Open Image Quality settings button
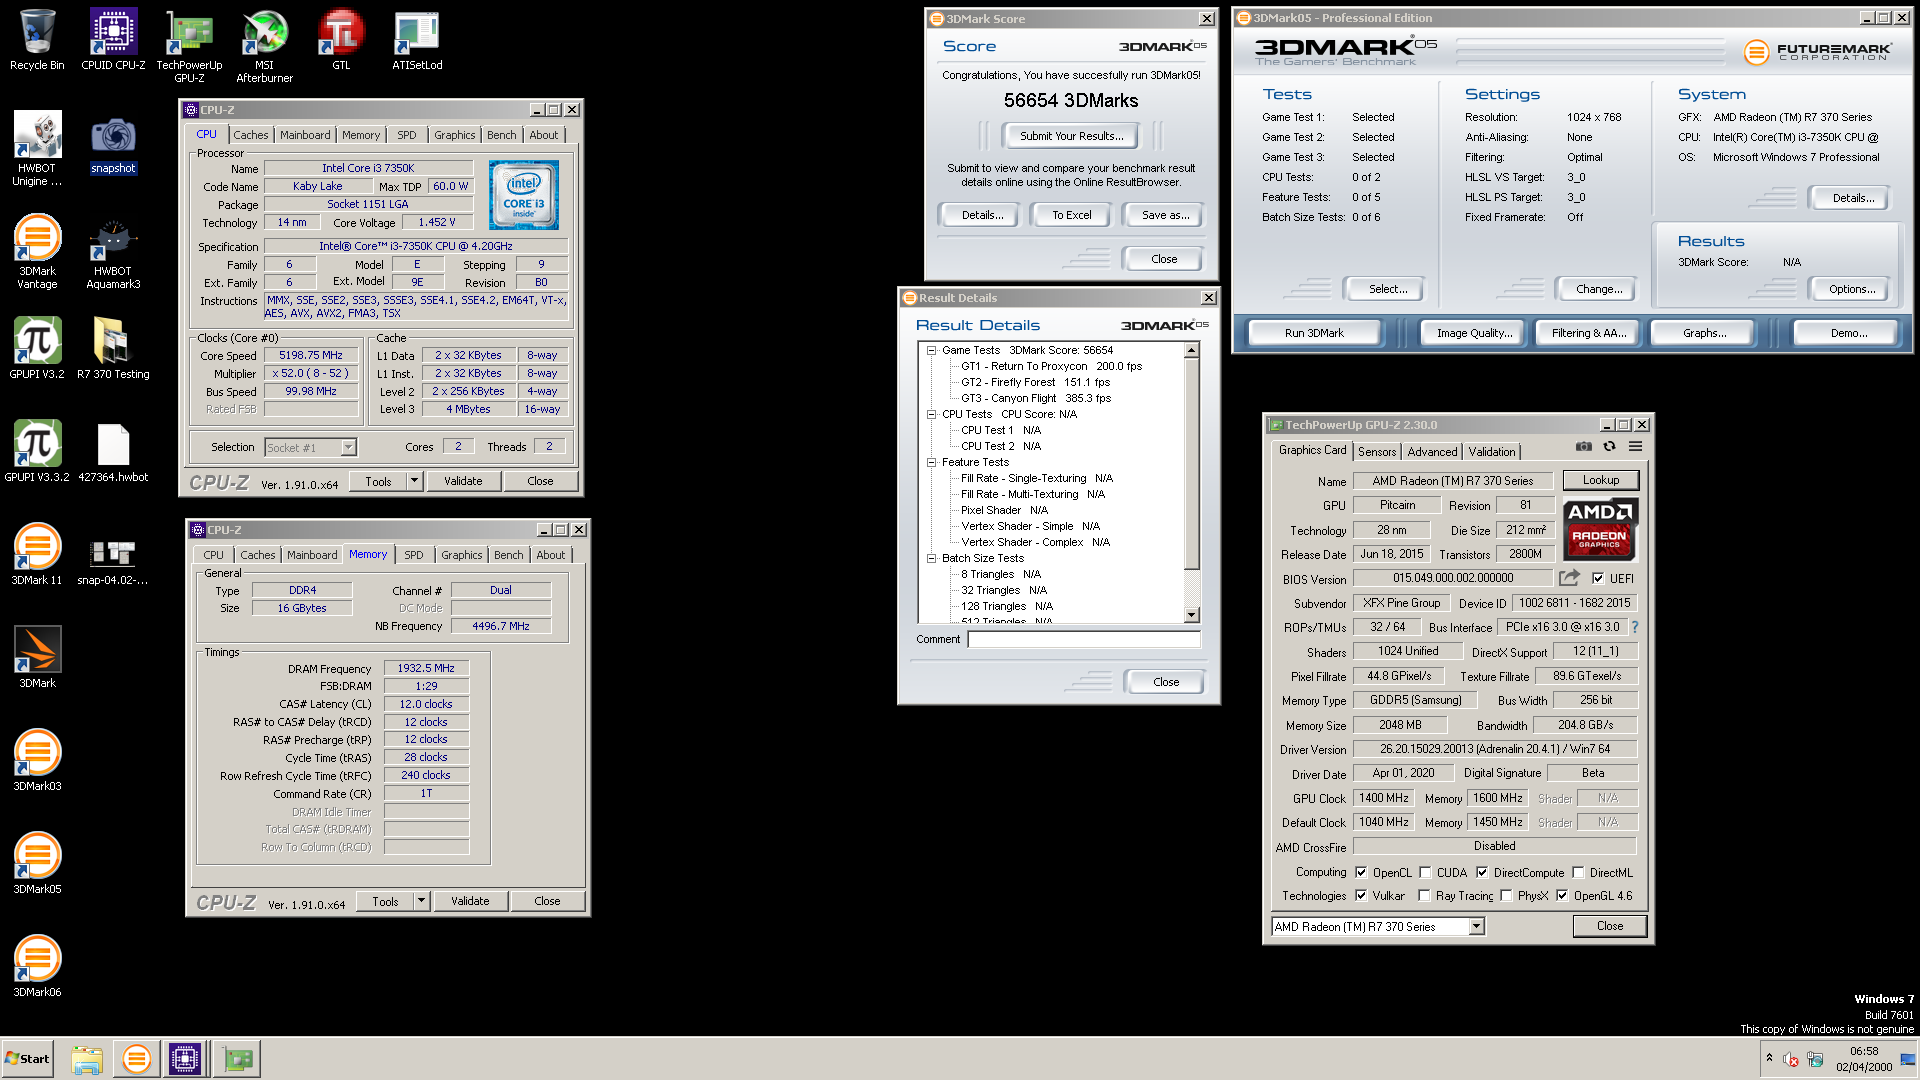 pyautogui.click(x=1474, y=333)
